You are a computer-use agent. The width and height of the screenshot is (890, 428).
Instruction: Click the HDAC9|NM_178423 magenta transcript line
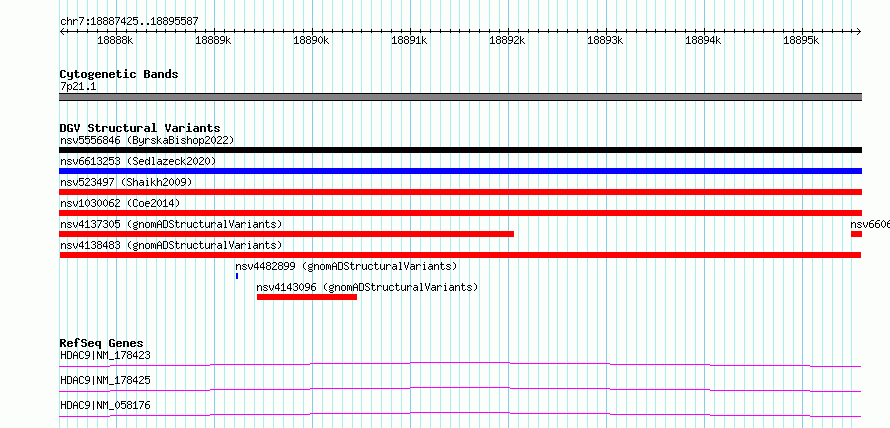coord(460,364)
